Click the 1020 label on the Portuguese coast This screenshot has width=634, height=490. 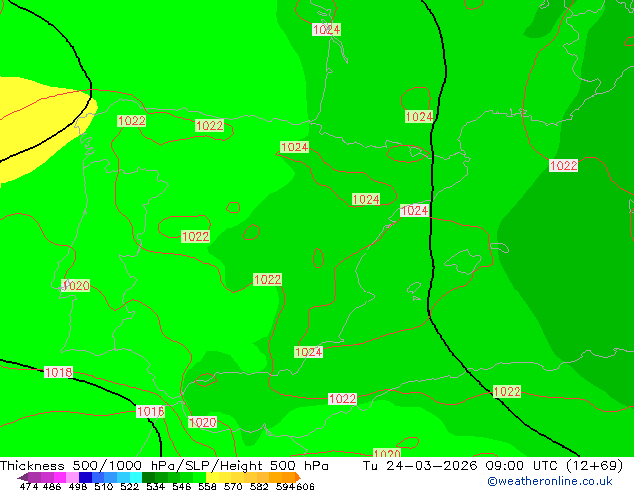click(76, 285)
